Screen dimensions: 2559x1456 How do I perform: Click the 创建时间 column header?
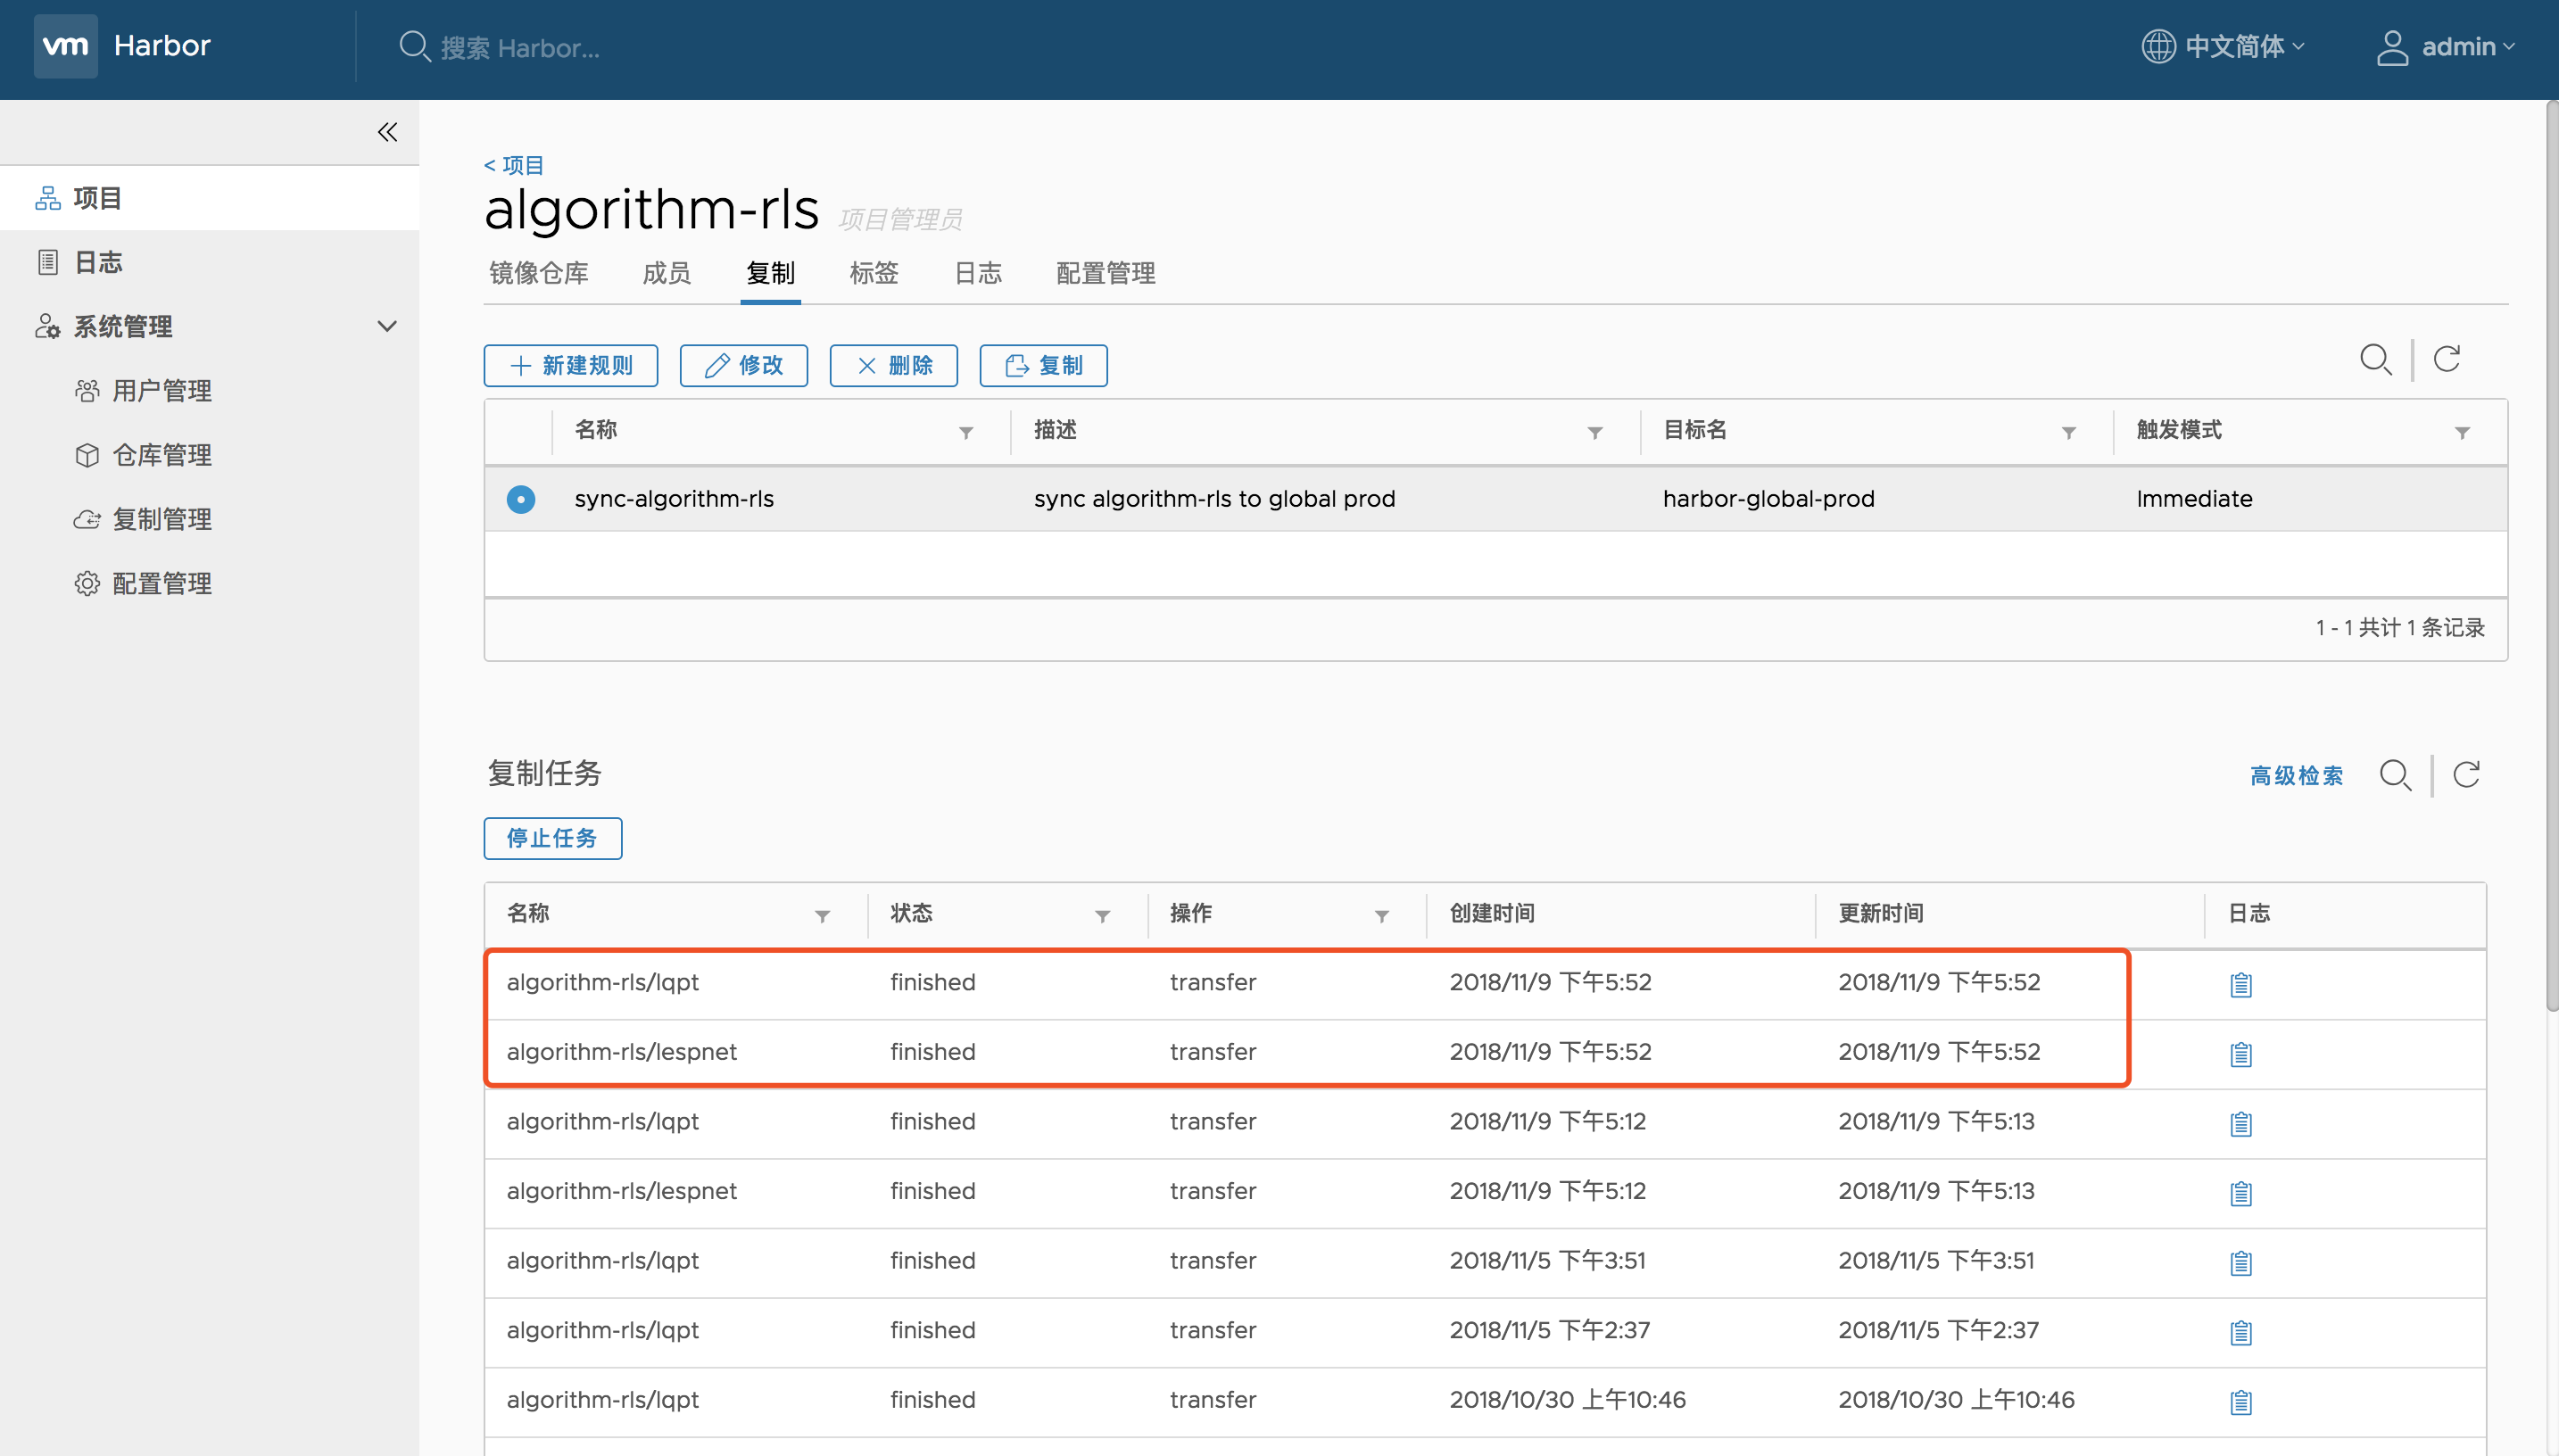coord(1492,913)
